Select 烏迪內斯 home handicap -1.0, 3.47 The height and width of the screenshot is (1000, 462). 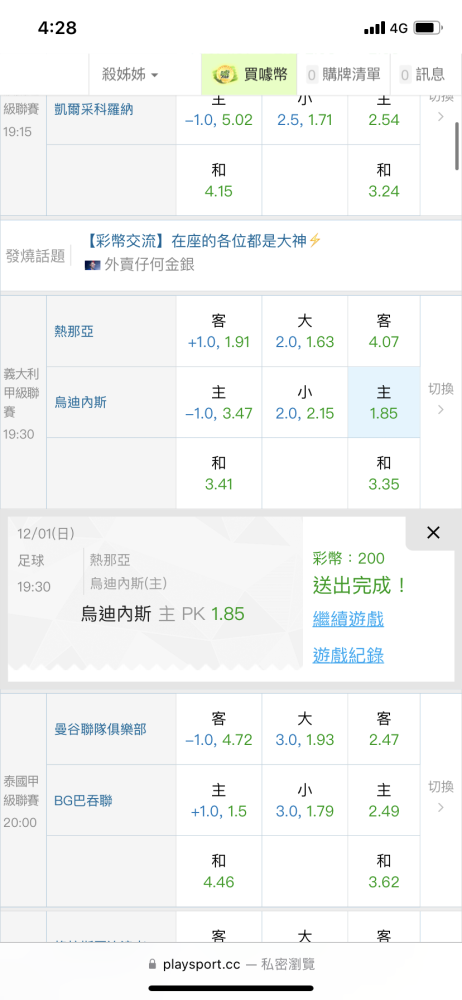(x=219, y=402)
